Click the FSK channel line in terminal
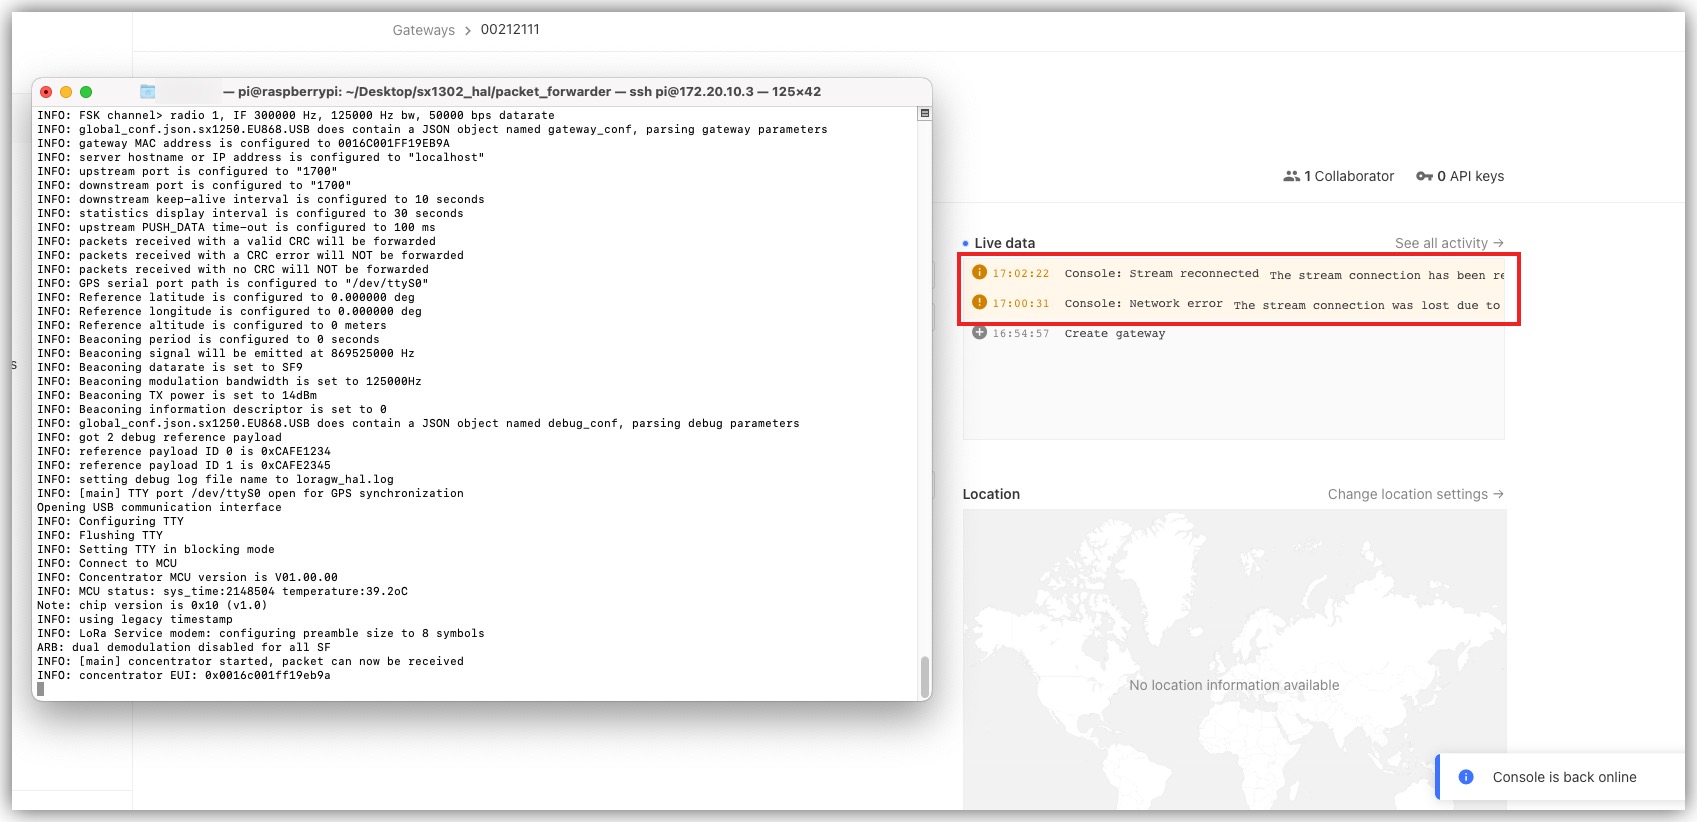Image resolution: width=1697 pixels, height=822 pixels. tap(296, 115)
